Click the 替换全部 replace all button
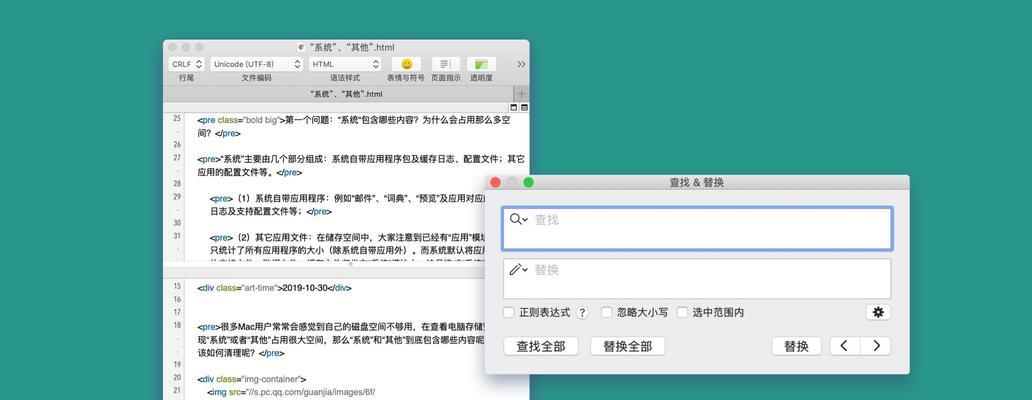Image resolution: width=1032 pixels, height=400 pixels. click(x=628, y=346)
